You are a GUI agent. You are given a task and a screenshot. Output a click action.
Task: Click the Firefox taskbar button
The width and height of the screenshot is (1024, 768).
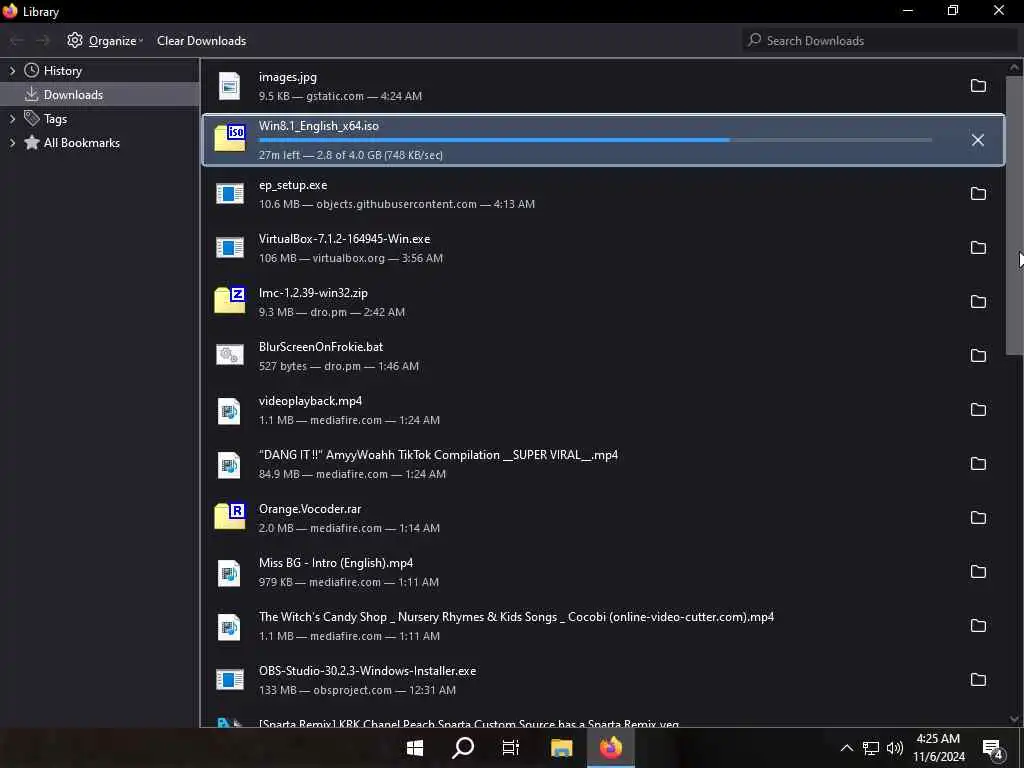(611, 748)
